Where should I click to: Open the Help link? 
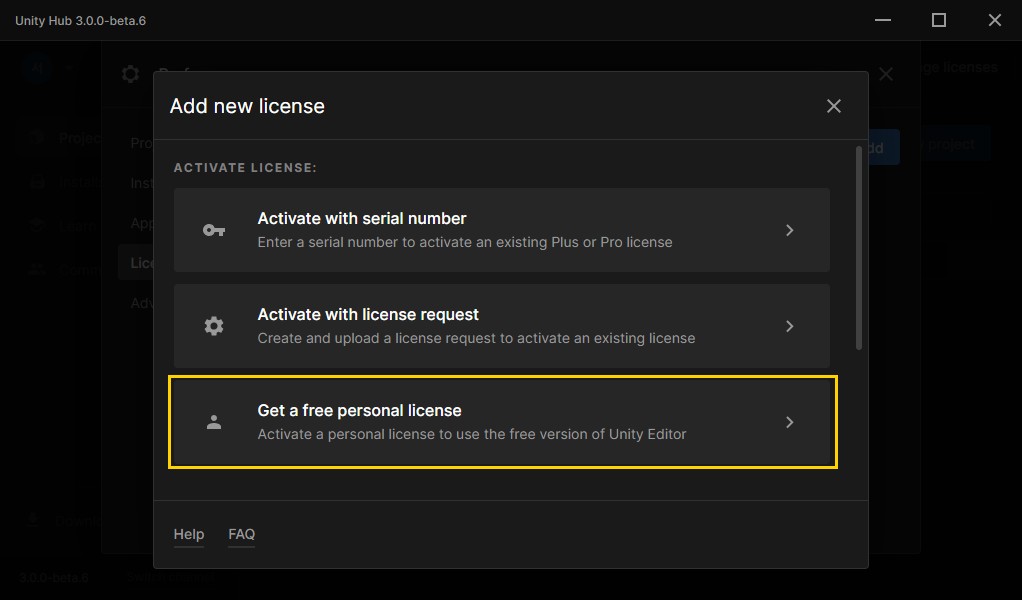(x=188, y=534)
